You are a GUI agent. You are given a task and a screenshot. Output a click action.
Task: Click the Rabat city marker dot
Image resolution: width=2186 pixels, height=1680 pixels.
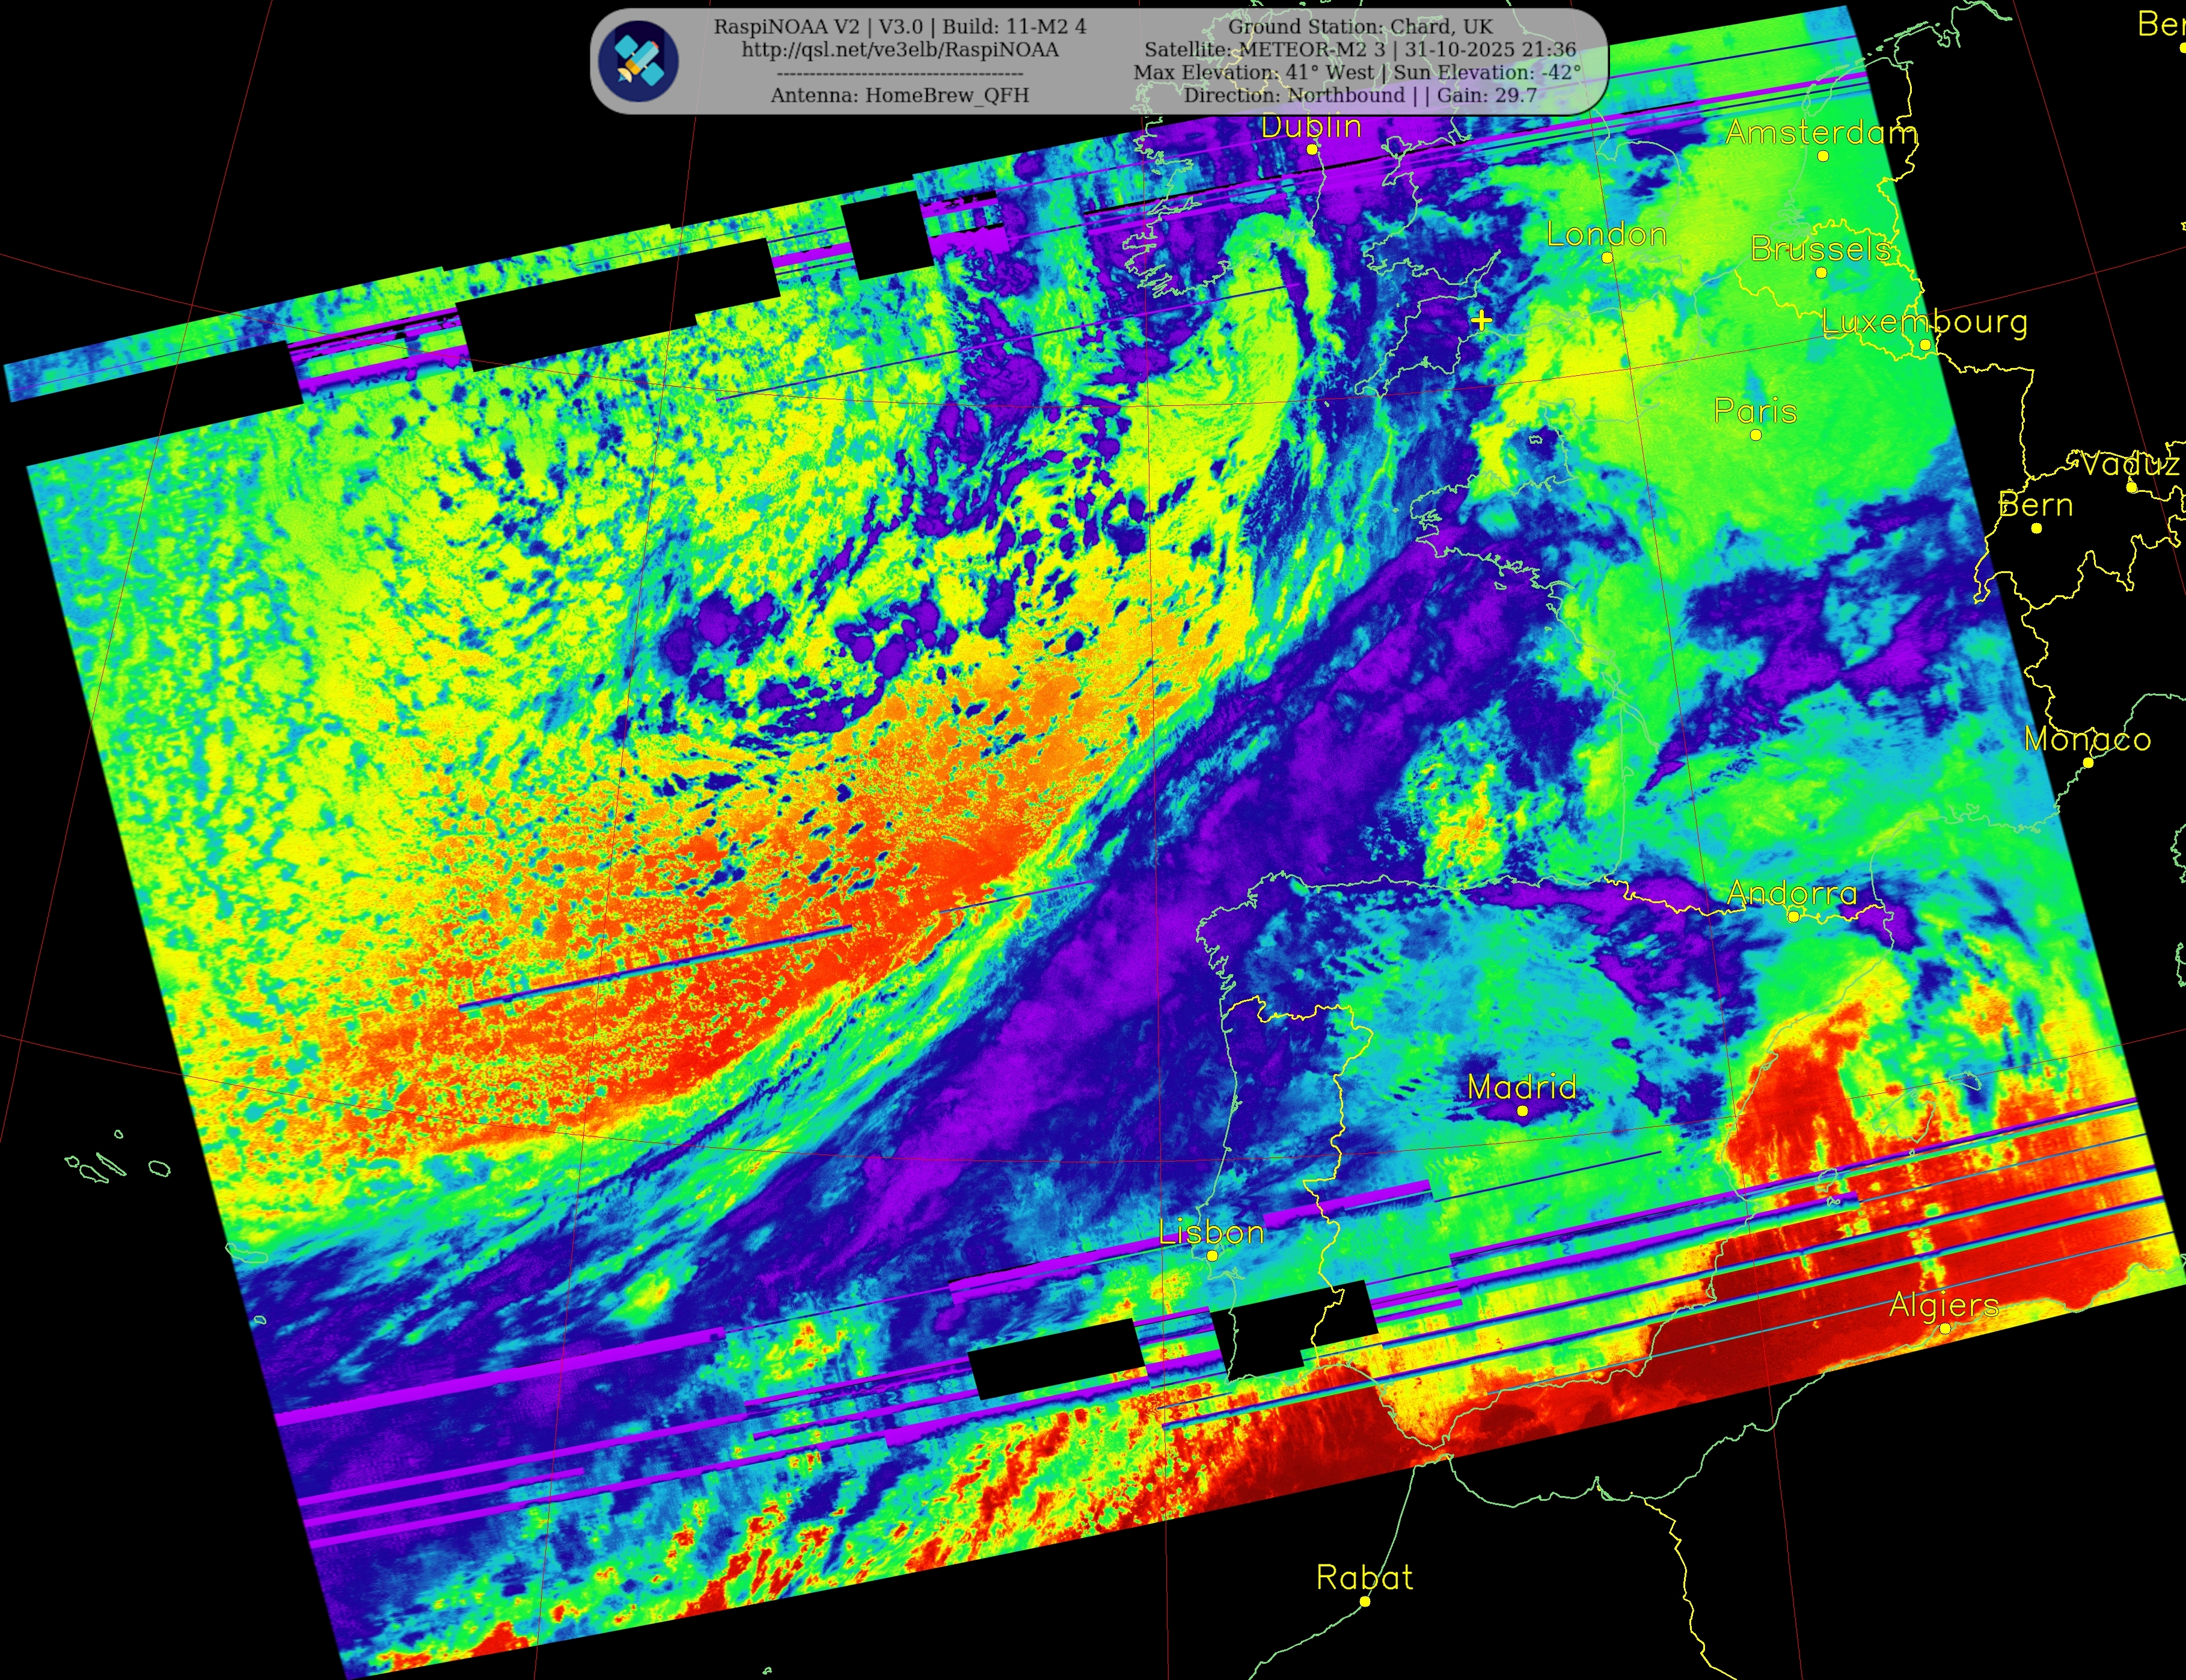(1365, 1601)
